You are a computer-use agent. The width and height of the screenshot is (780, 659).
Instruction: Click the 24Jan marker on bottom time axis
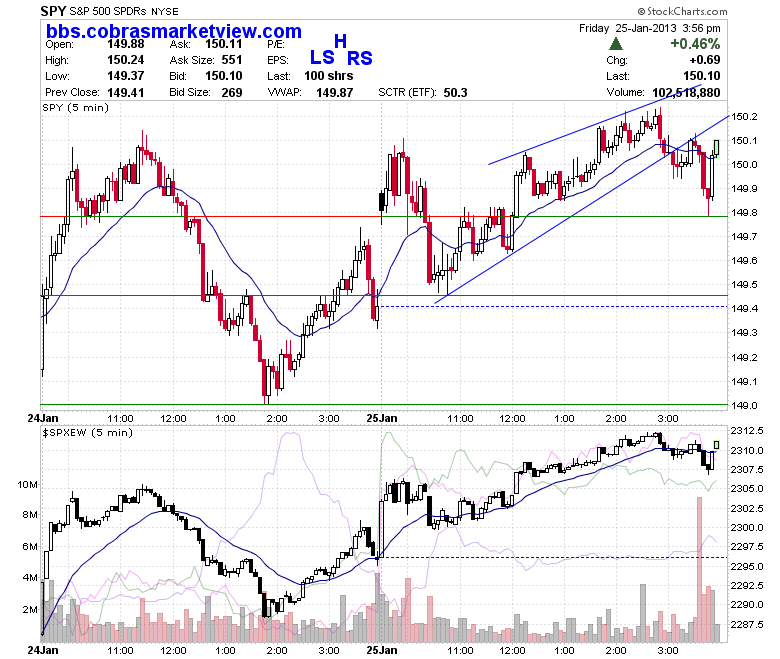(43, 650)
